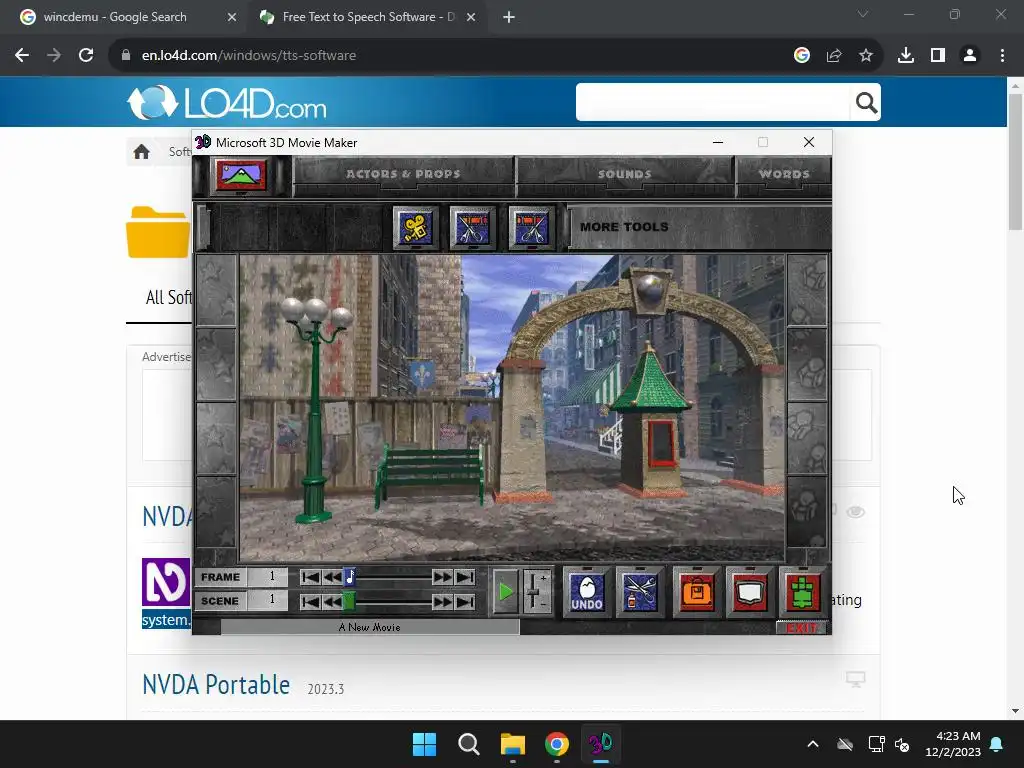
Task: Click the frame slider music note handle
Action: click(x=349, y=577)
